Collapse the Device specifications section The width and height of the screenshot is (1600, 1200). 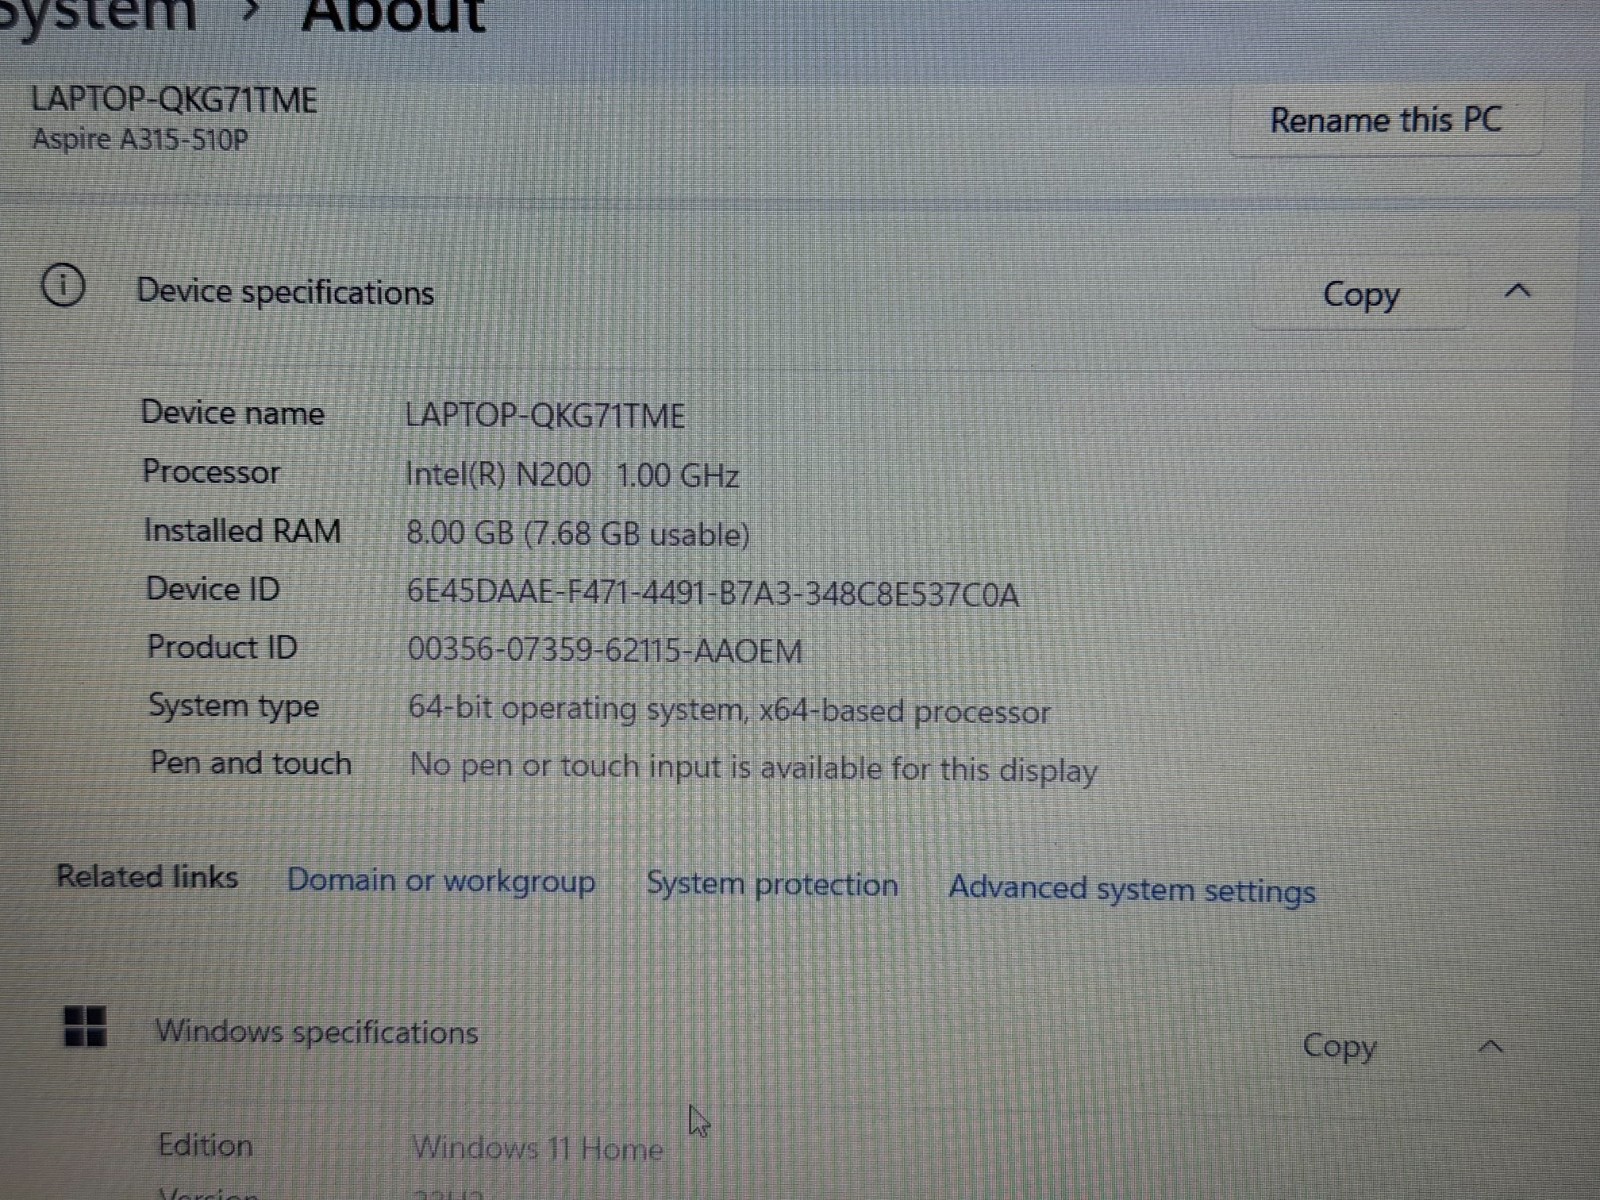coord(1518,291)
